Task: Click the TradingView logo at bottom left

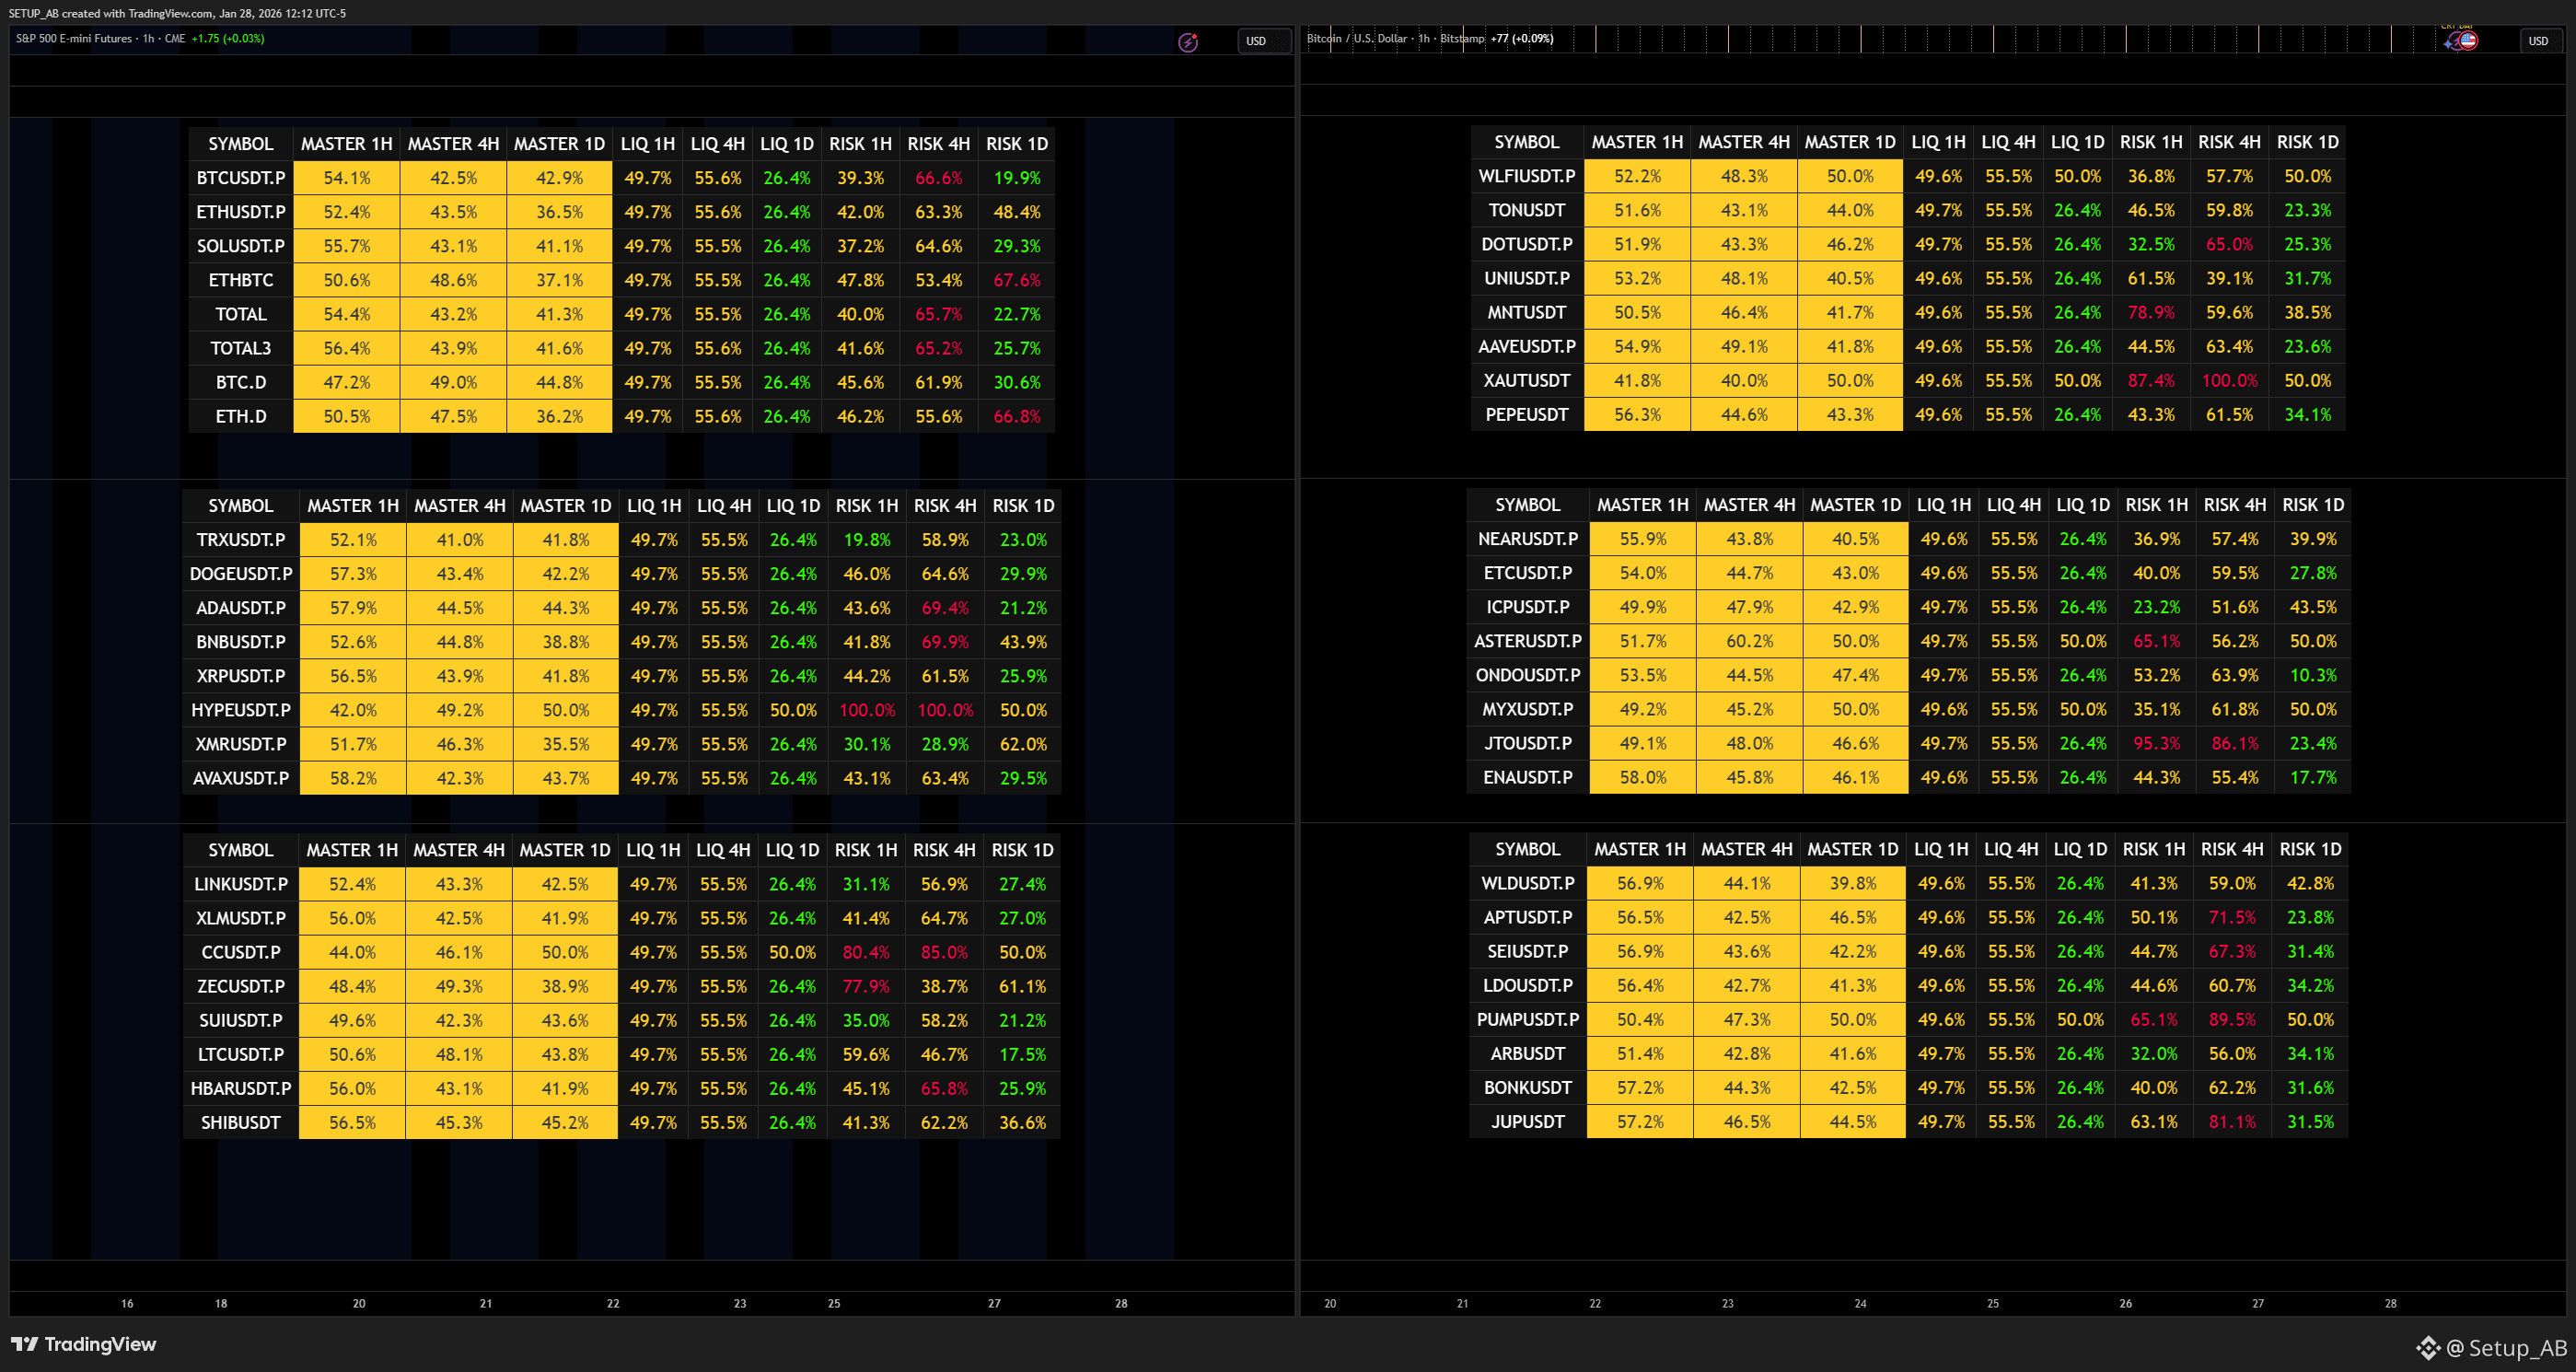Action: pyautogui.click(x=84, y=1344)
